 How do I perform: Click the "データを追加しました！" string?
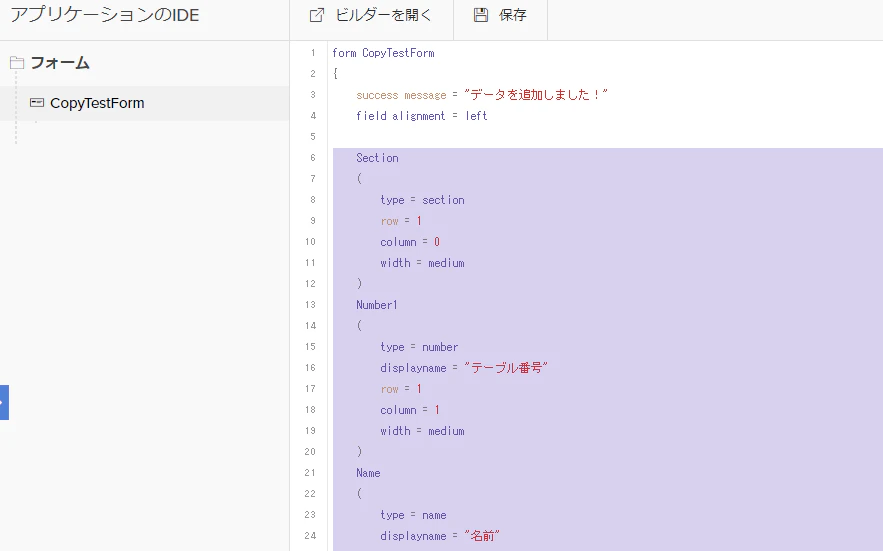coord(536,95)
